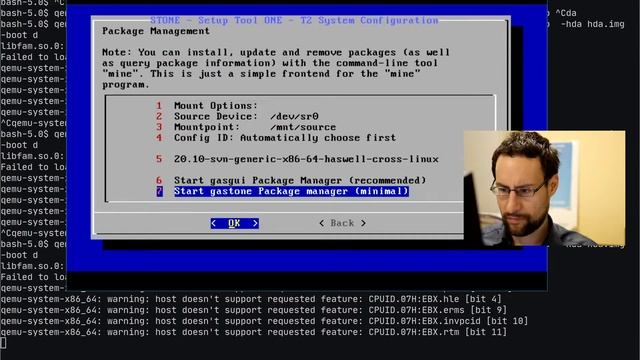Click the EBX.invpcid bit 10 warning line
The image size is (640, 360).
[x=264, y=321]
